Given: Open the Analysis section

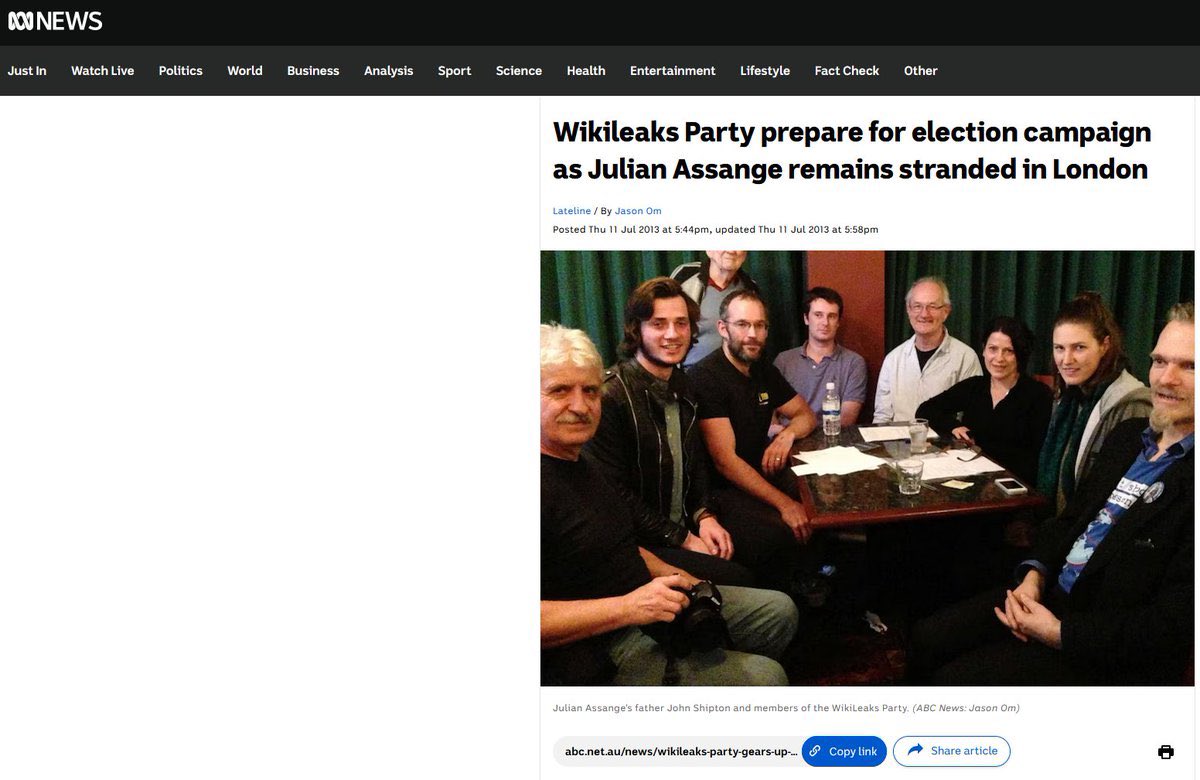Looking at the screenshot, I should (388, 71).
